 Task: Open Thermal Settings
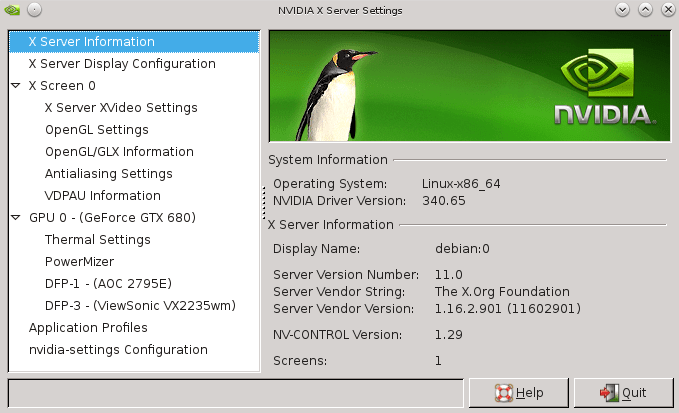click(98, 240)
